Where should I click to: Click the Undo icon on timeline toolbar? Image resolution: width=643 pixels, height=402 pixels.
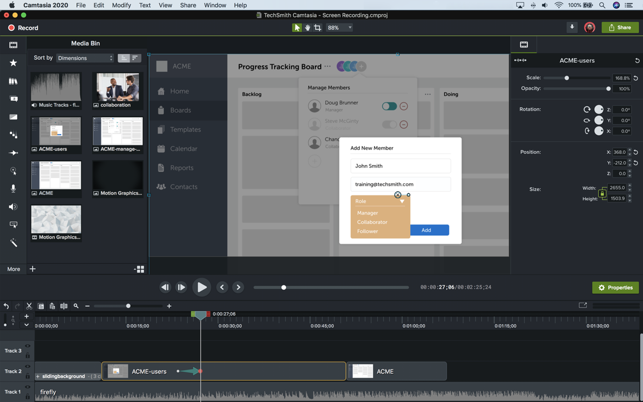[6, 306]
